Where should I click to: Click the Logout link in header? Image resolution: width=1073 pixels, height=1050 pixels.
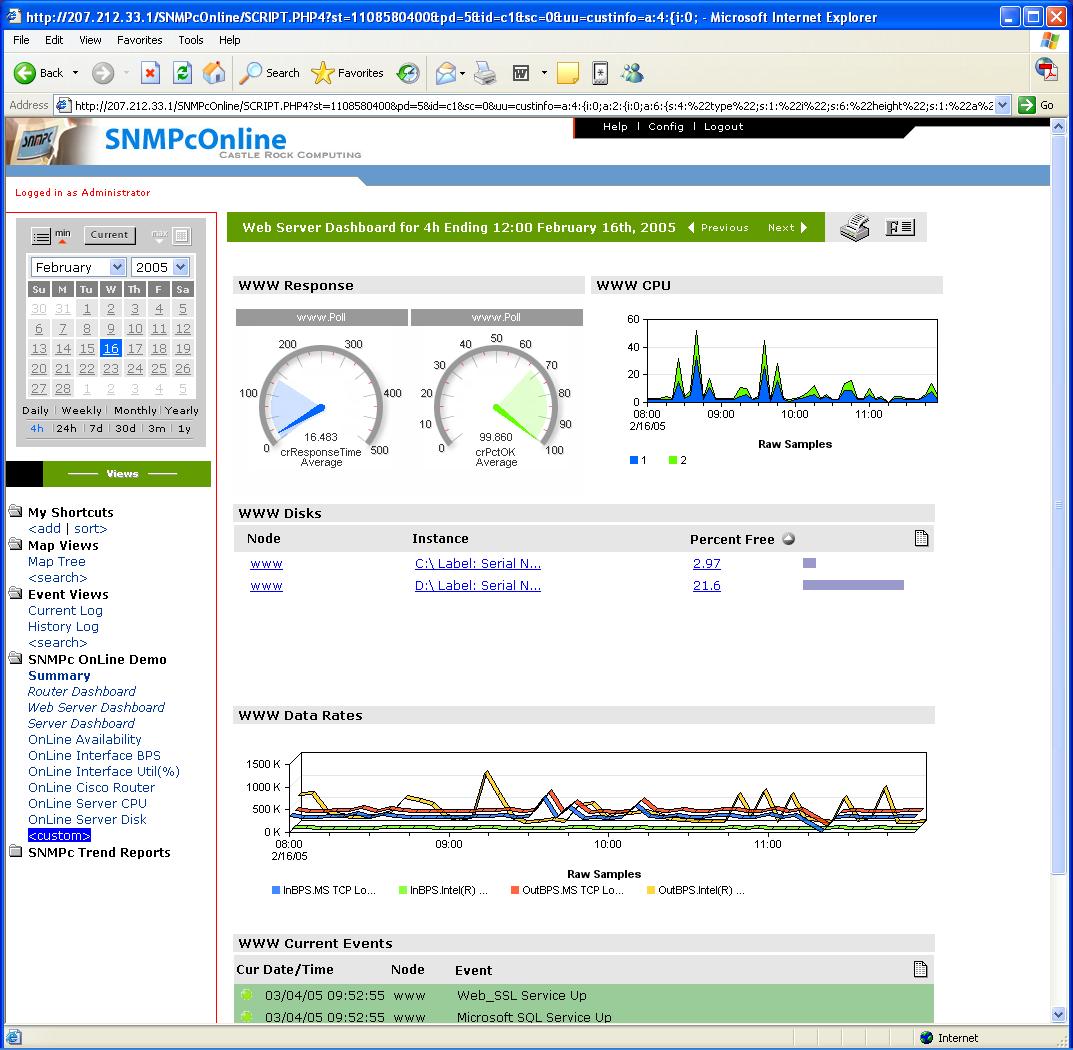723,126
